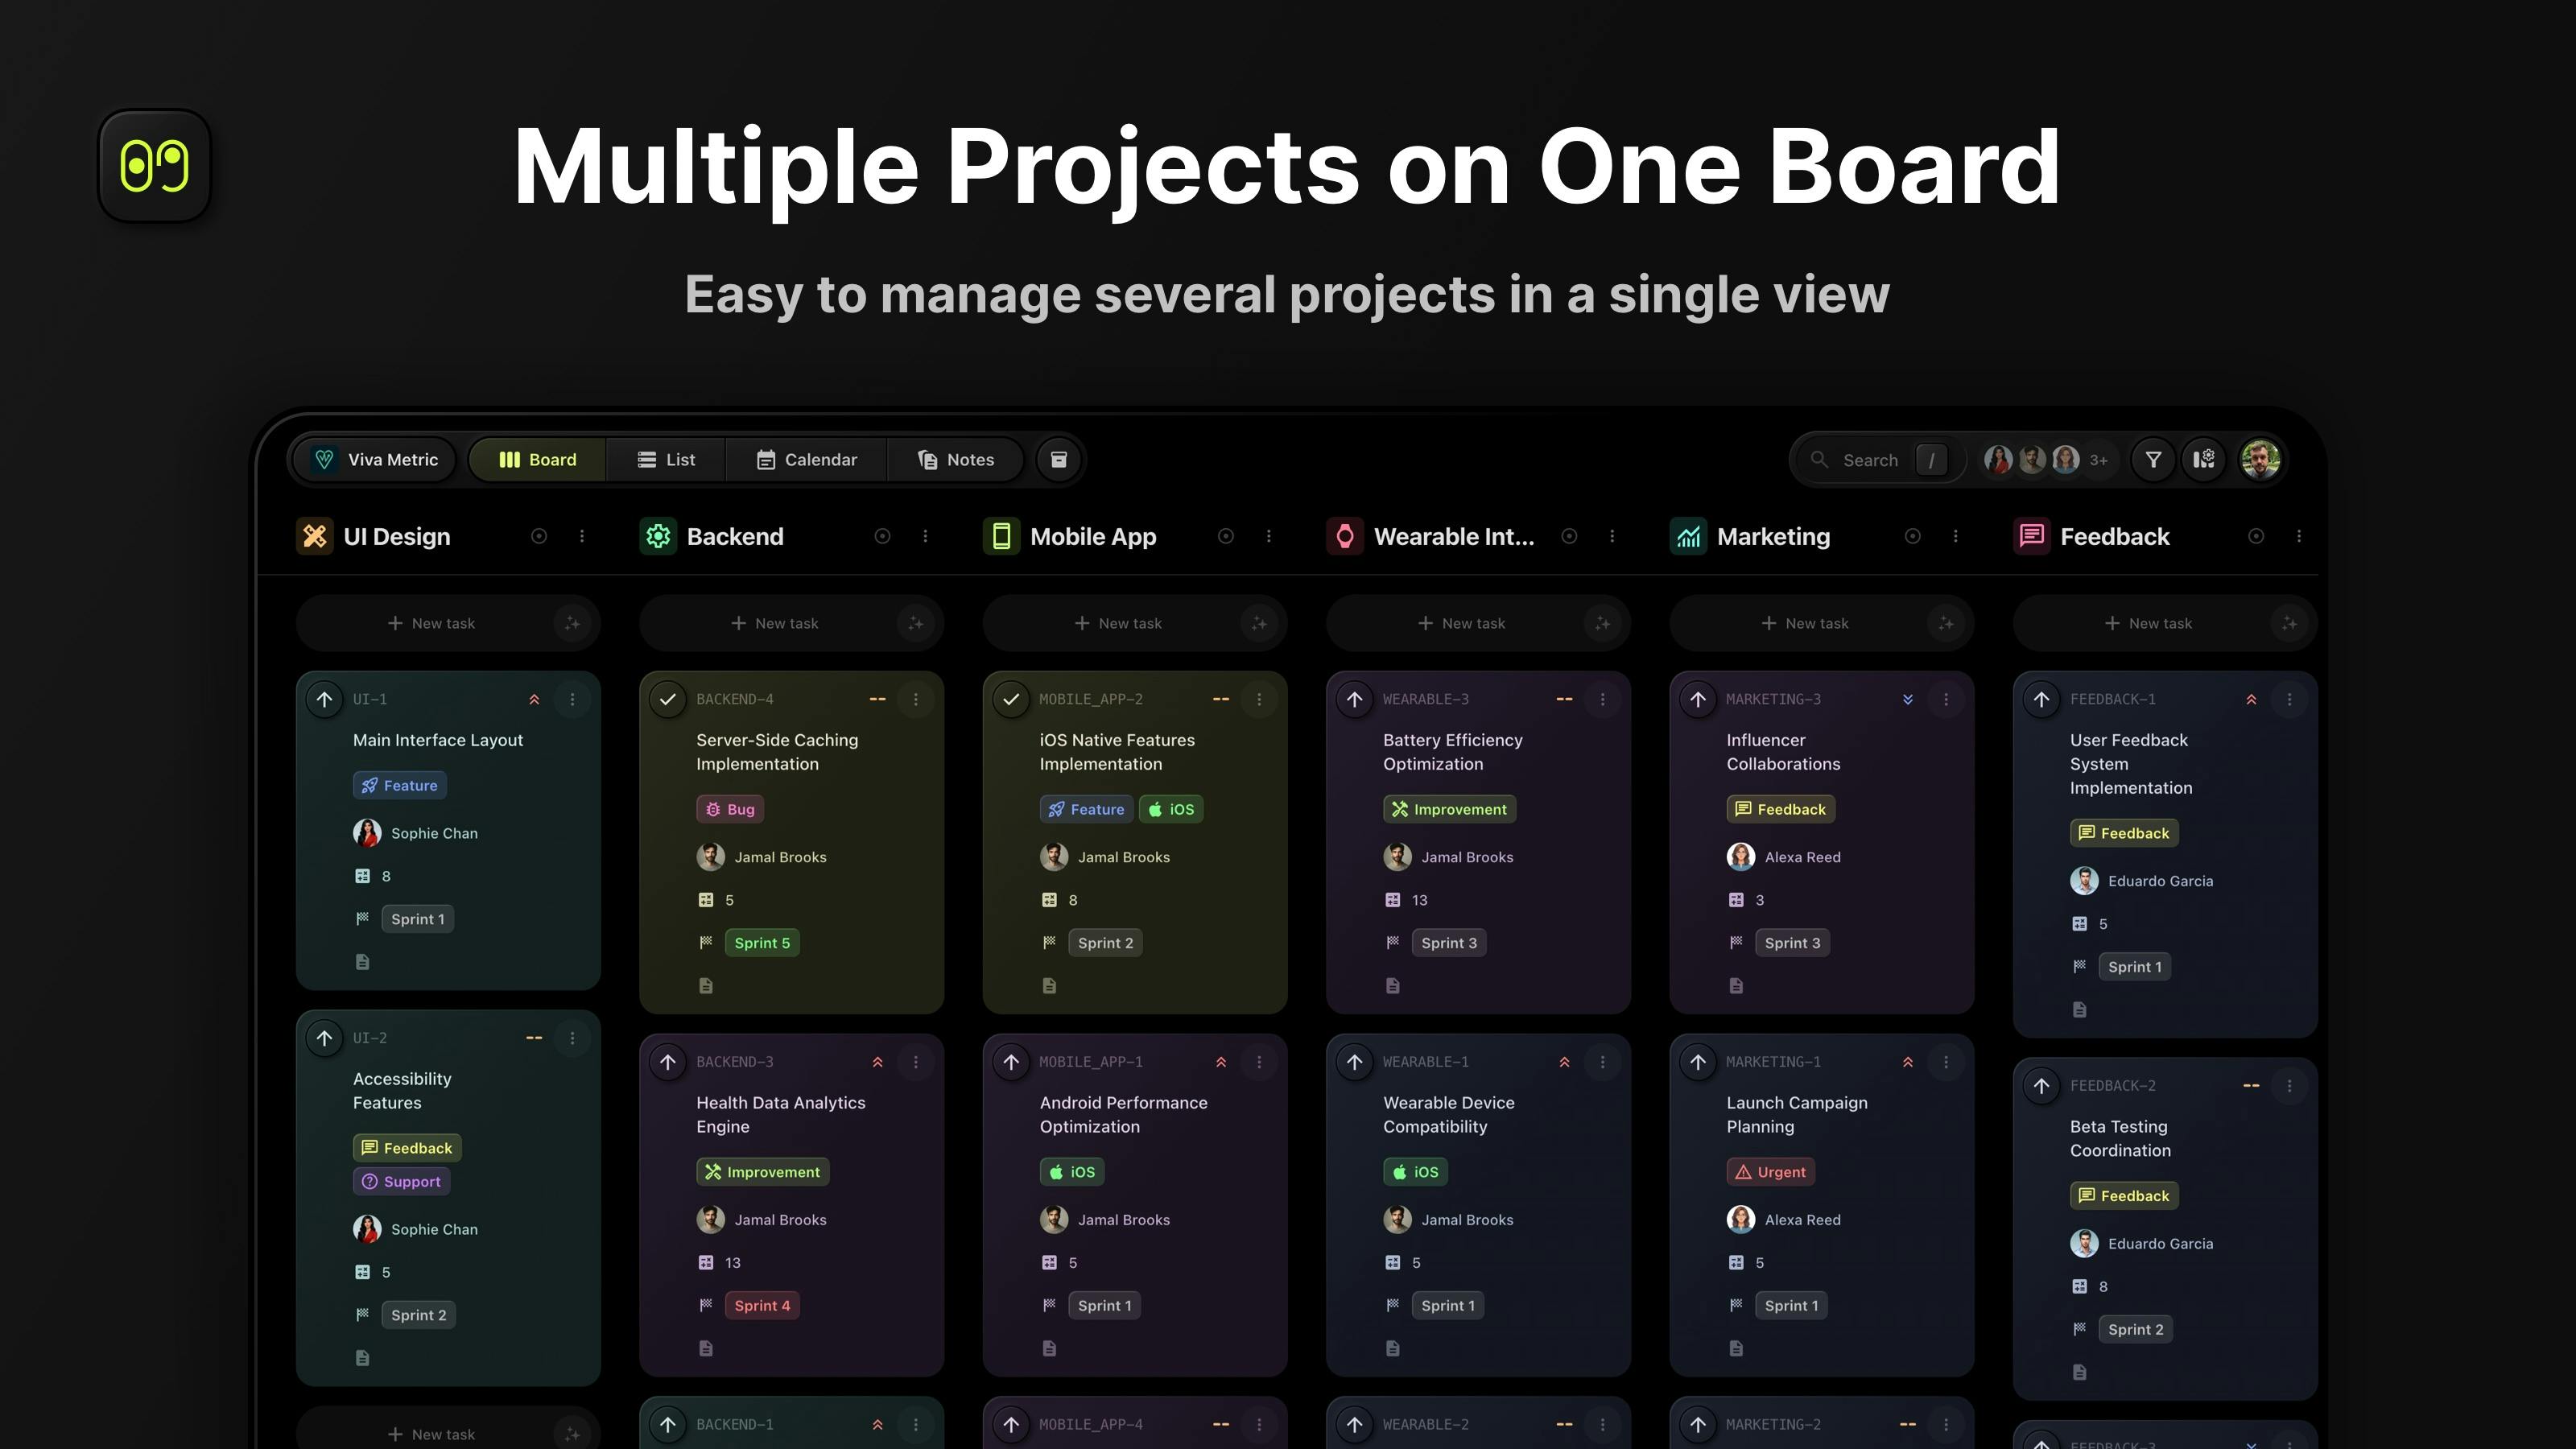Viewport: 2576px width, 1449px height.
Task: Add a new task in Wearable Integration column
Action: 1461,624
